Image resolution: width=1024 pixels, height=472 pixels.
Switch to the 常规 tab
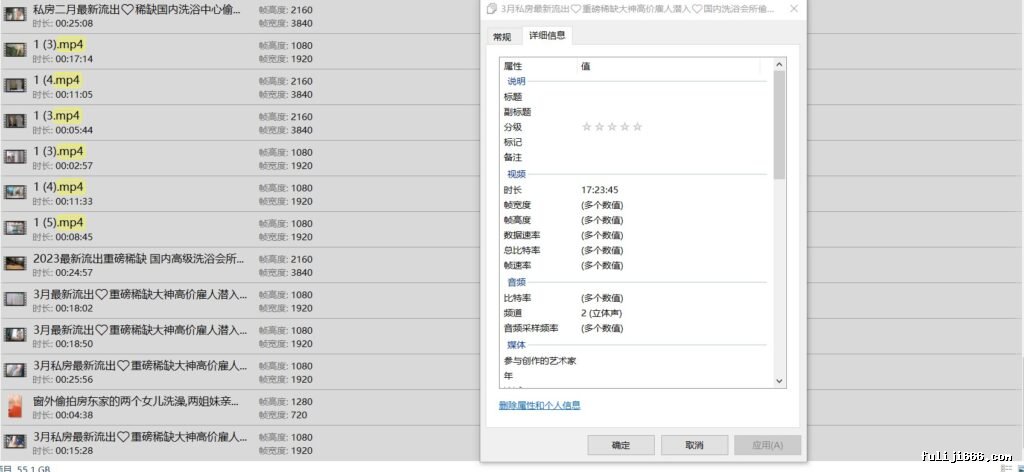coord(502,37)
